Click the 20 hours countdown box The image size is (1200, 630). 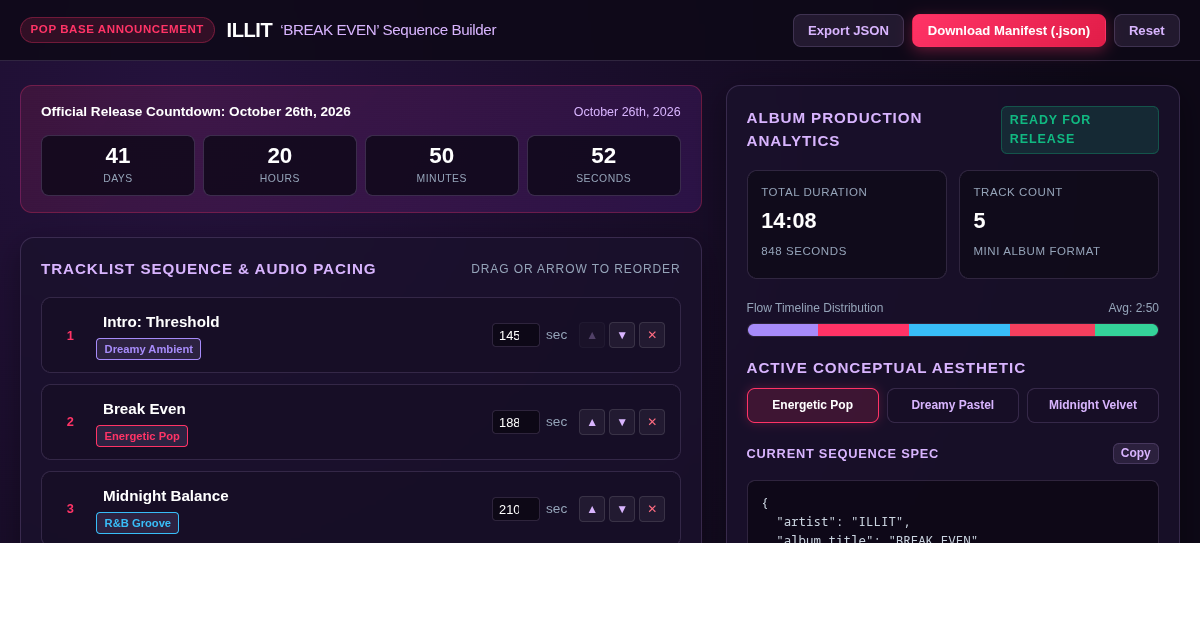coord(280,165)
